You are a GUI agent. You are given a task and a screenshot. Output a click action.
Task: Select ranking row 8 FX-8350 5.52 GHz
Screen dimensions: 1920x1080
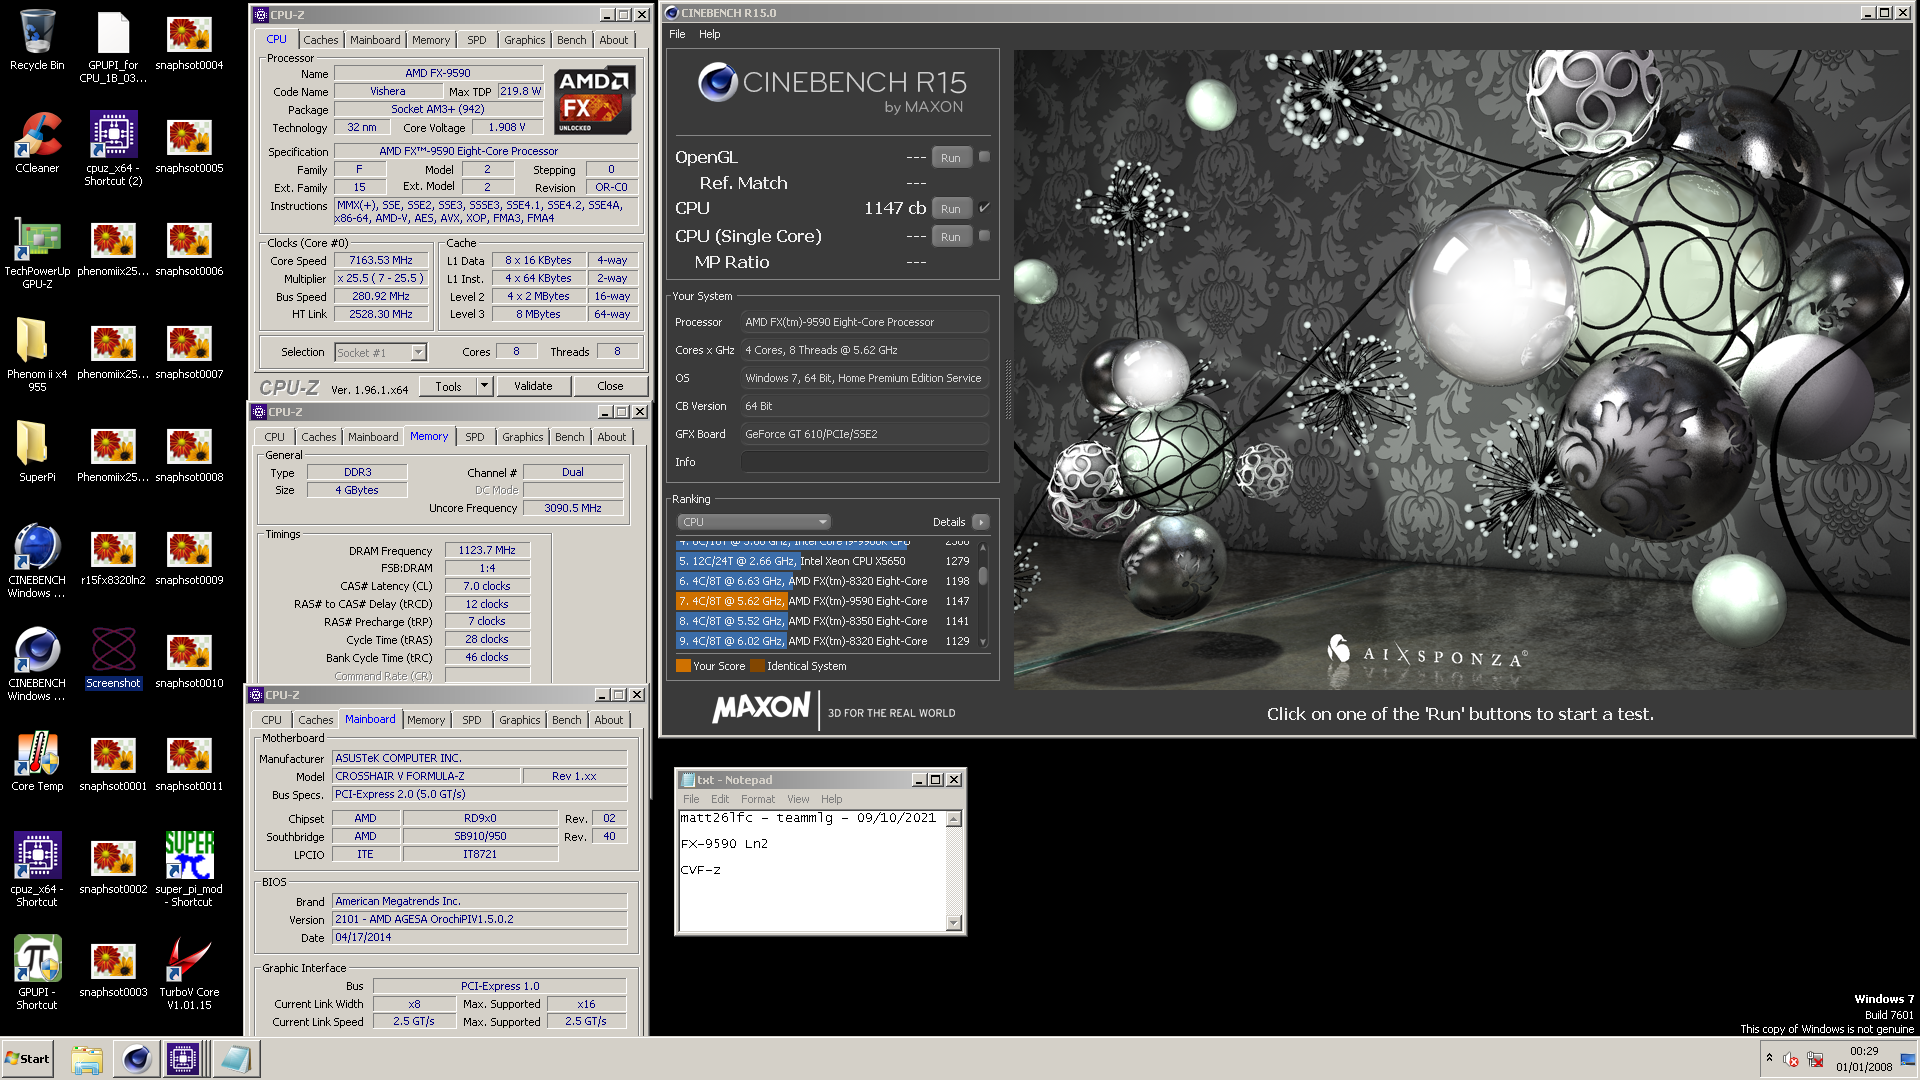pyautogui.click(x=826, y=621)
